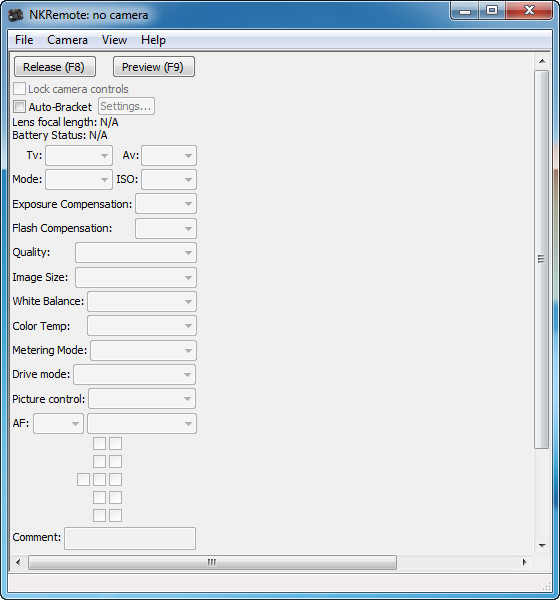Open the ISO dropdown
Screen dimensions: 560x600
(169, 179)
